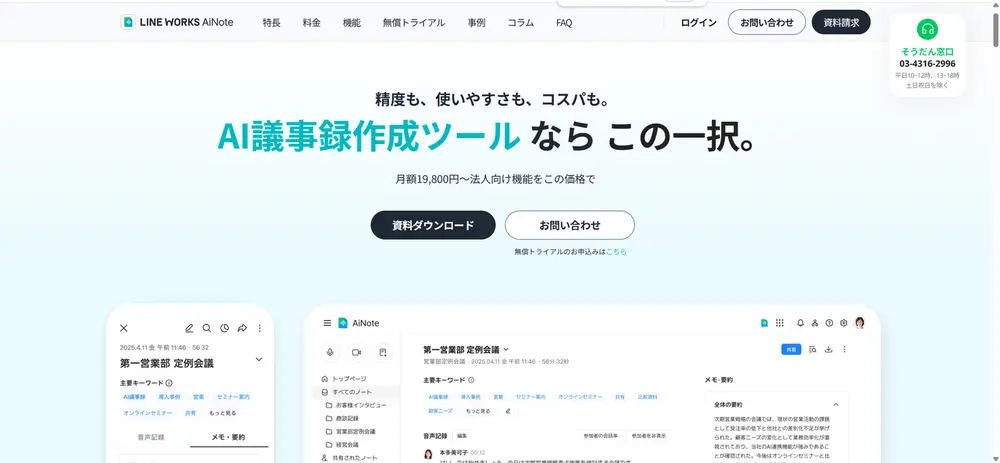Click the 参加者の会話率 button

pos(600,436)
